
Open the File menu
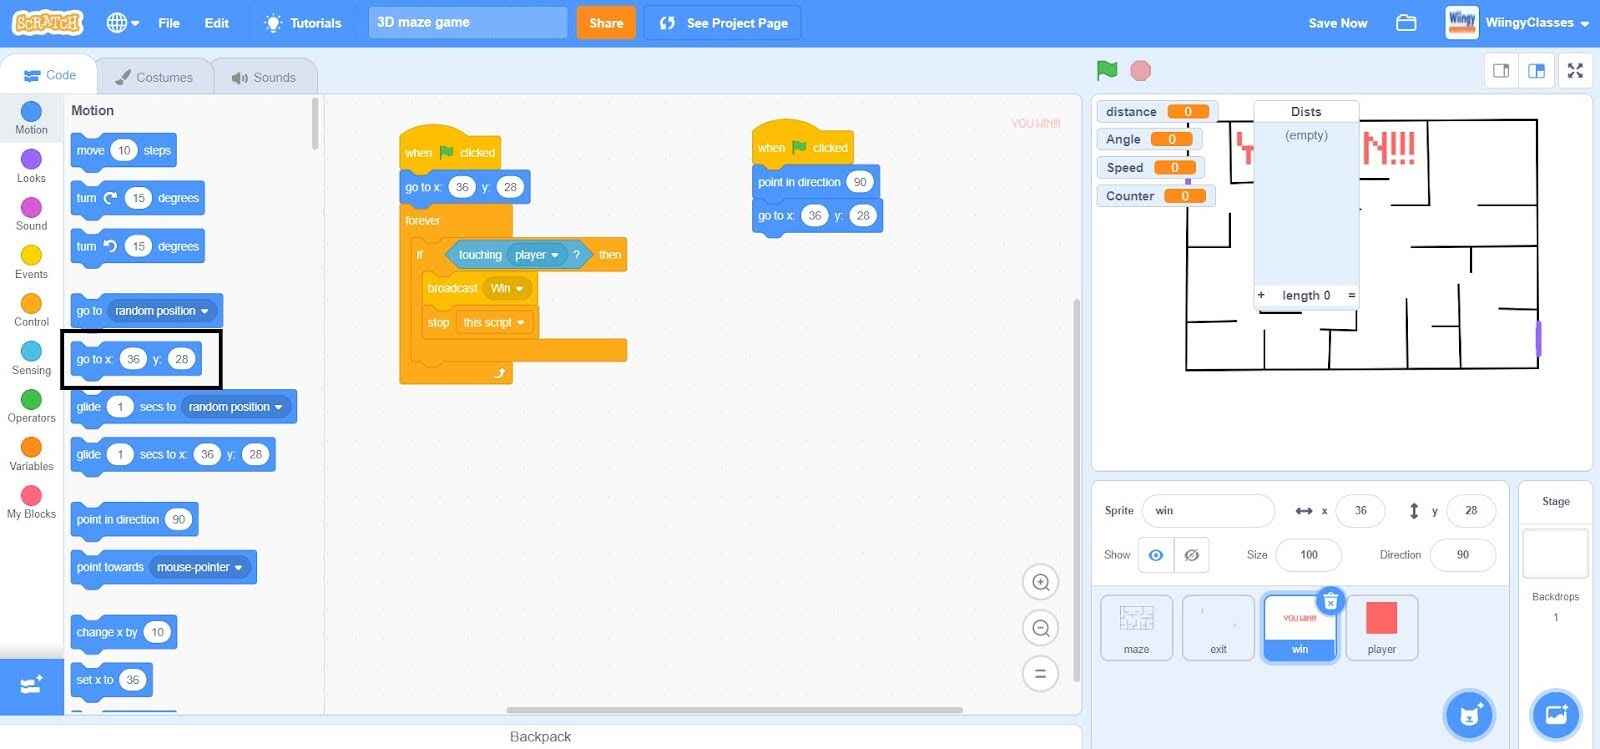[169, 22]
